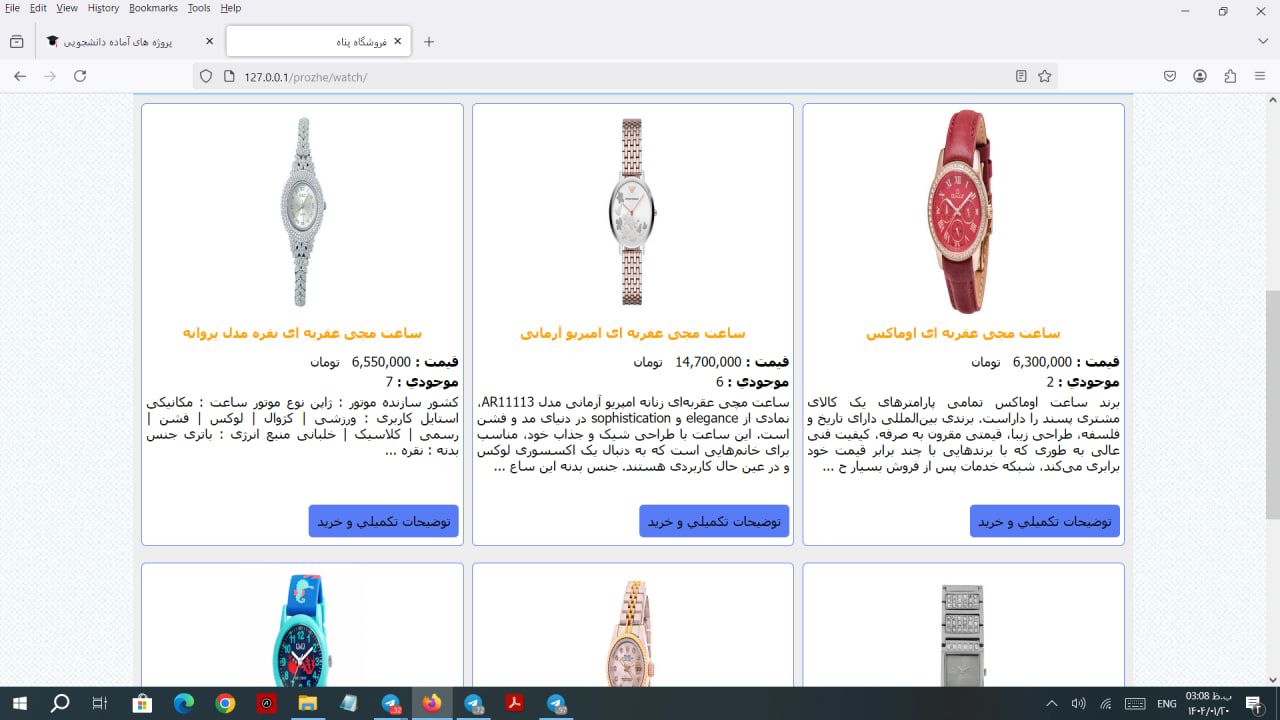Viewport: 1280px width, 720px height.
Task: Click buy button for Omax watch
Action: point(1045,521)
